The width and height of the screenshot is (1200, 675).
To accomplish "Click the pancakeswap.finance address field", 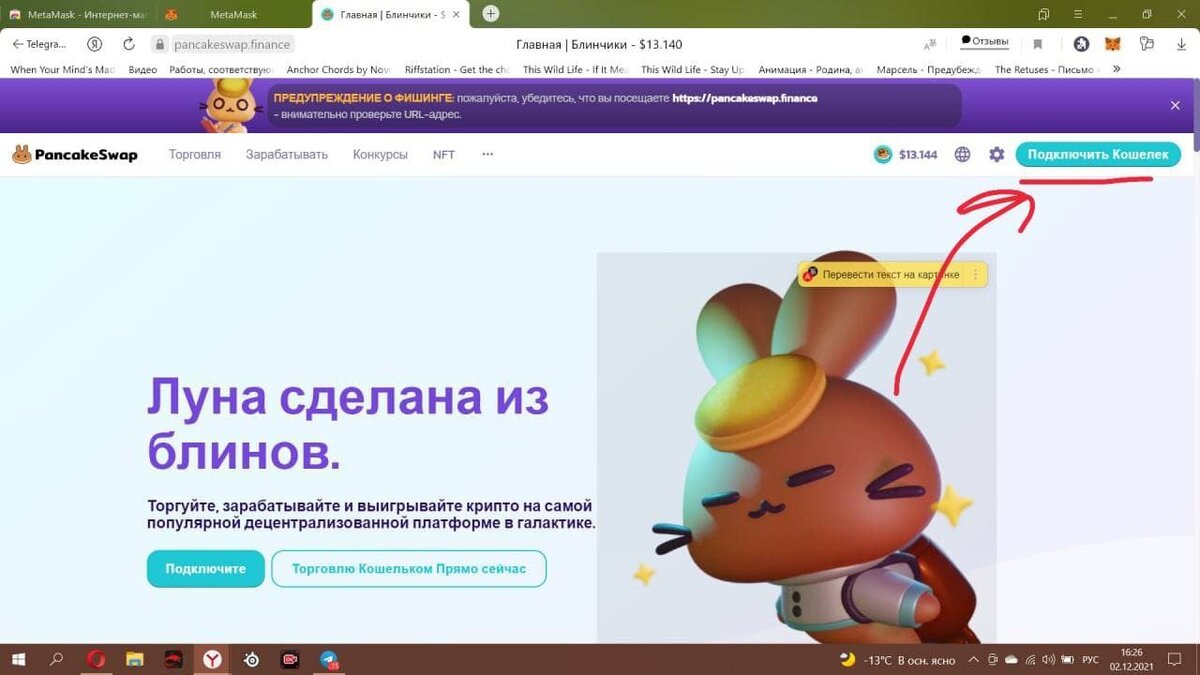I will pyautogui.click(x=232, y=44).
